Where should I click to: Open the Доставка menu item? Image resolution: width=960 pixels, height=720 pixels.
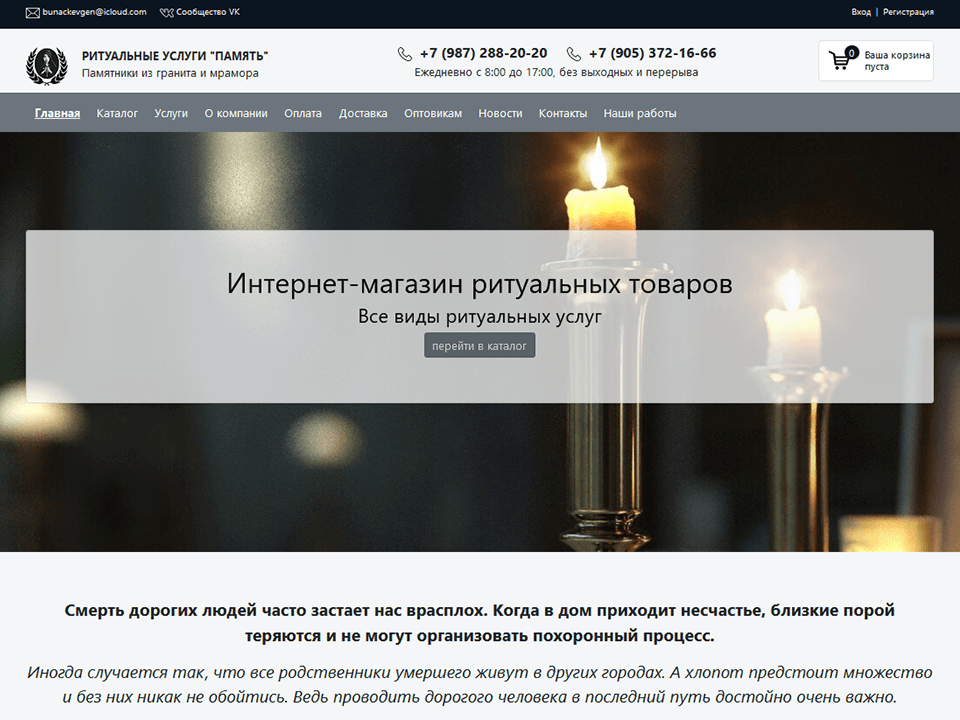click(x=363, y=113)
